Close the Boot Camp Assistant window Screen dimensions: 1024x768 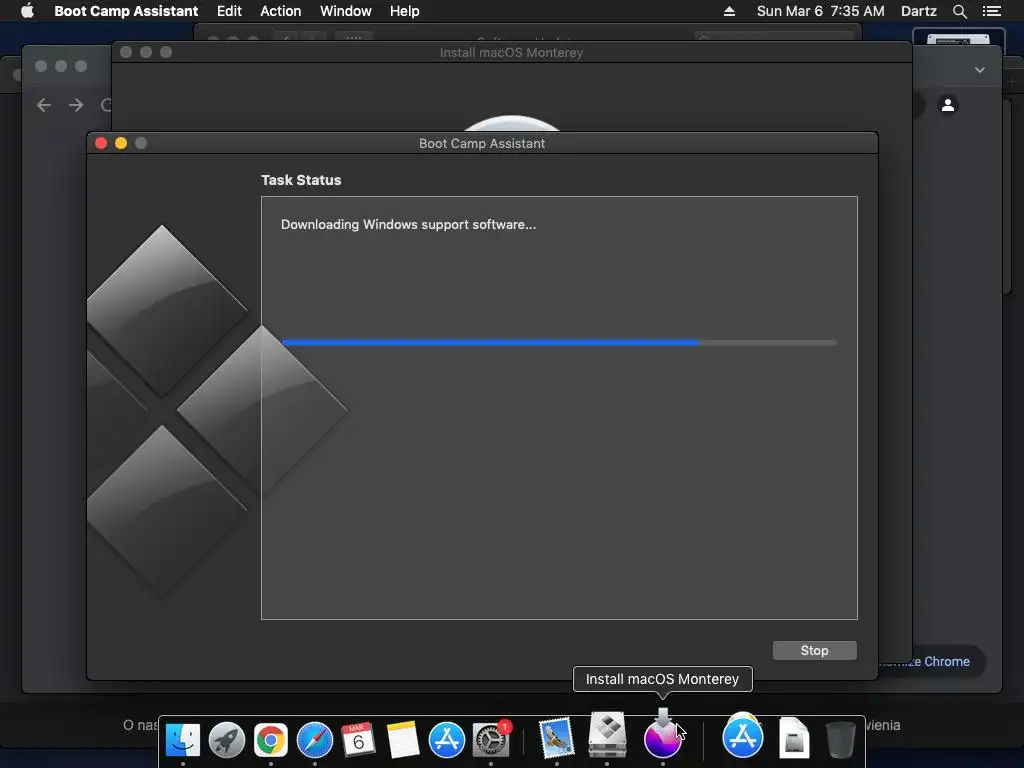pos(101,143)
